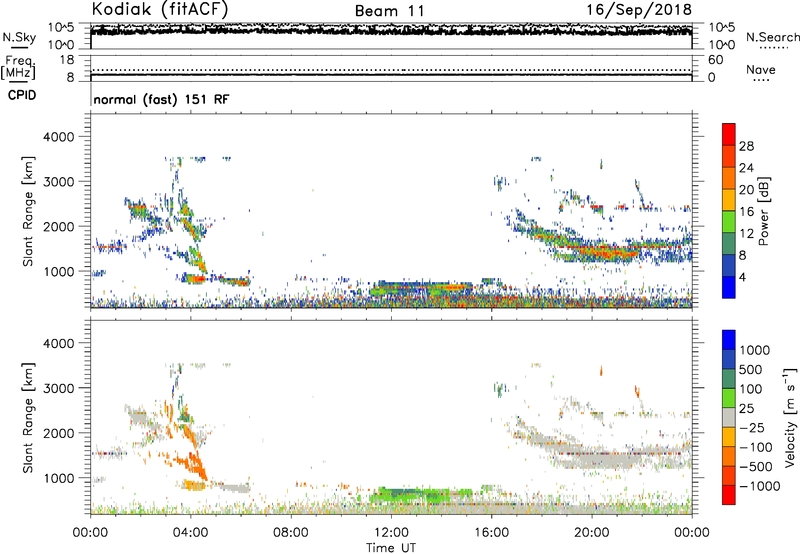This screenshot has width=800, height=554.
Task: Click the "4" Power colorbar label
Action: click(x=742, y=277)
